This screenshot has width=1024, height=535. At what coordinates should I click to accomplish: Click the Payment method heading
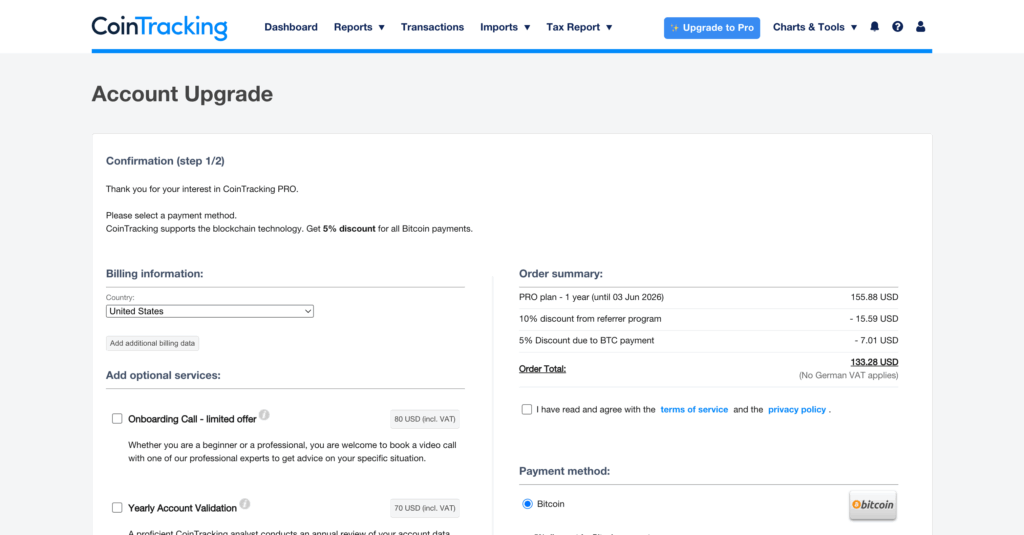click(x=564, y=471)
